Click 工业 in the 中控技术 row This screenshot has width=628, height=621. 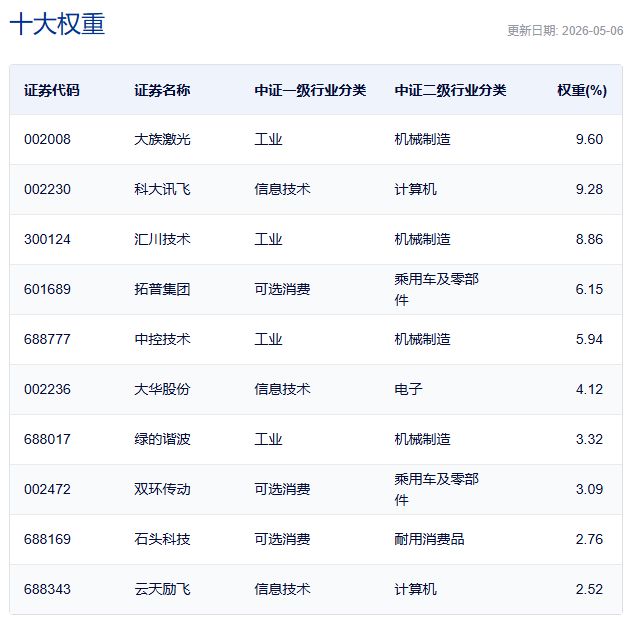pos(268,339)
